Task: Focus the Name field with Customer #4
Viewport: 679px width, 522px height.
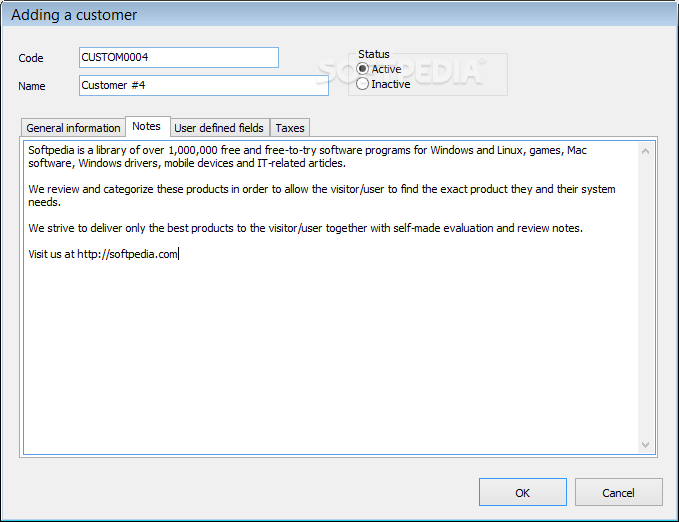Action: [x=203, y=85]
